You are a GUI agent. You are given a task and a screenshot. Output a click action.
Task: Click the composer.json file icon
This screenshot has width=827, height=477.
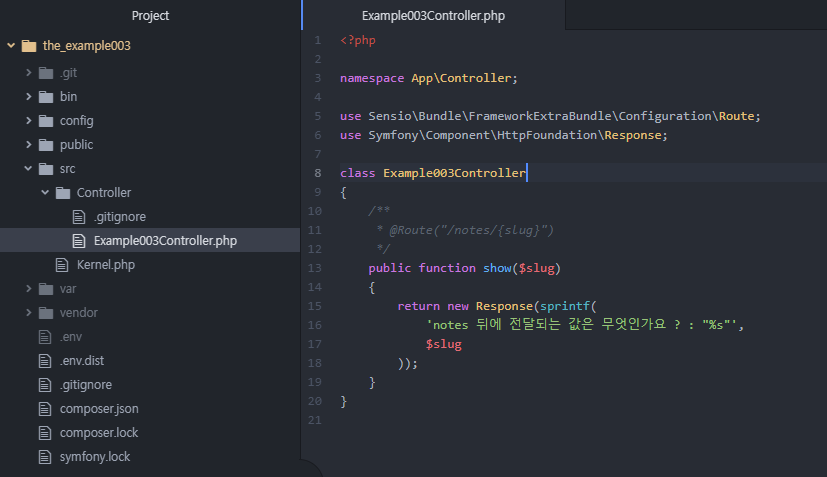coord(45,409)
